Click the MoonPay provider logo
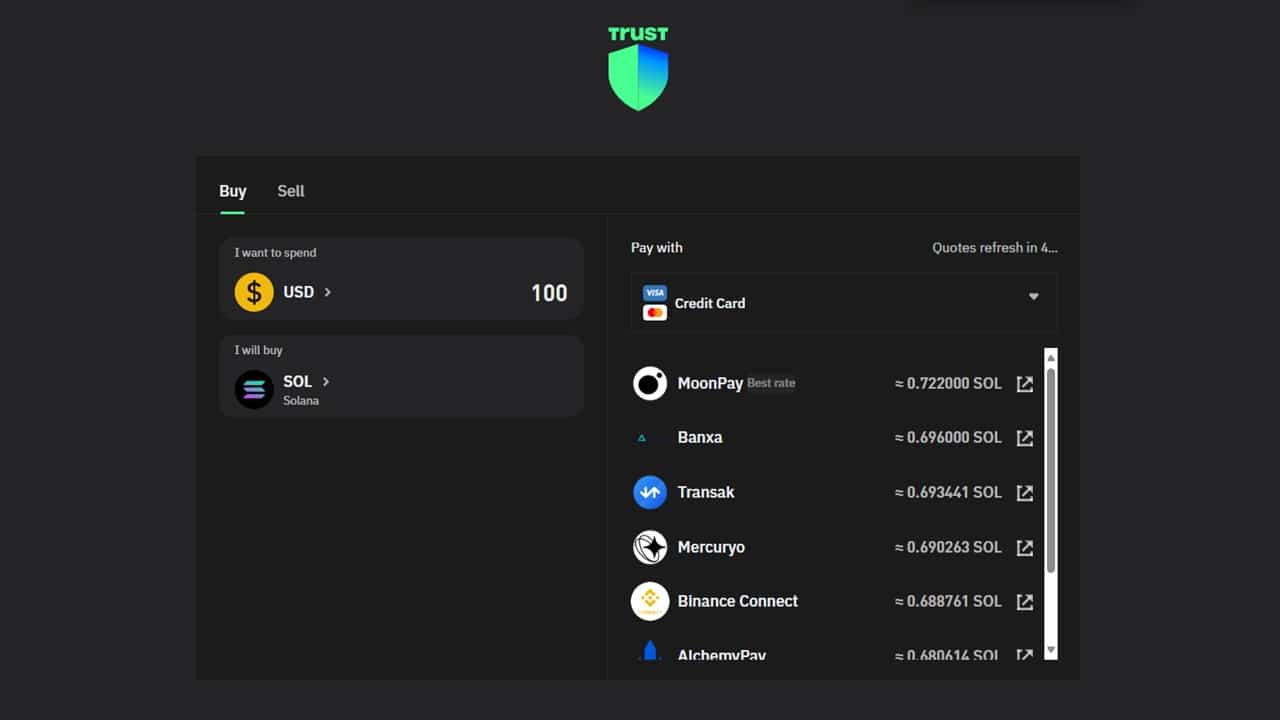This screenshot has height=720, width=1280. pos(650,383)
